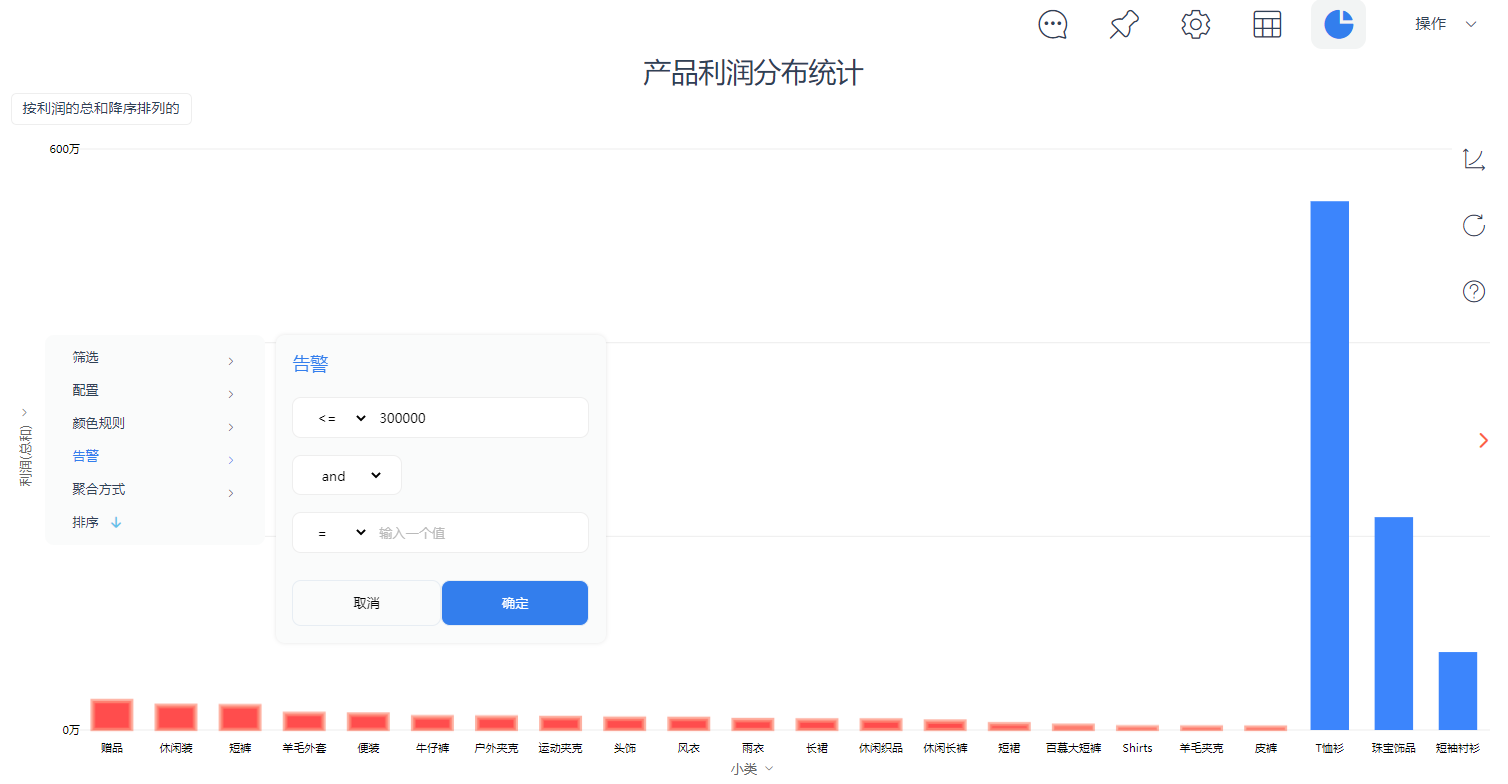Pin the chart using the pushpin icon

[1123, 24]
